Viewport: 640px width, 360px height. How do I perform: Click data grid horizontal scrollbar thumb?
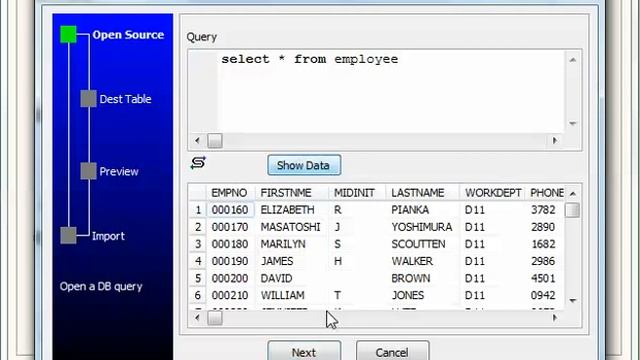click(x=215, y=318)
